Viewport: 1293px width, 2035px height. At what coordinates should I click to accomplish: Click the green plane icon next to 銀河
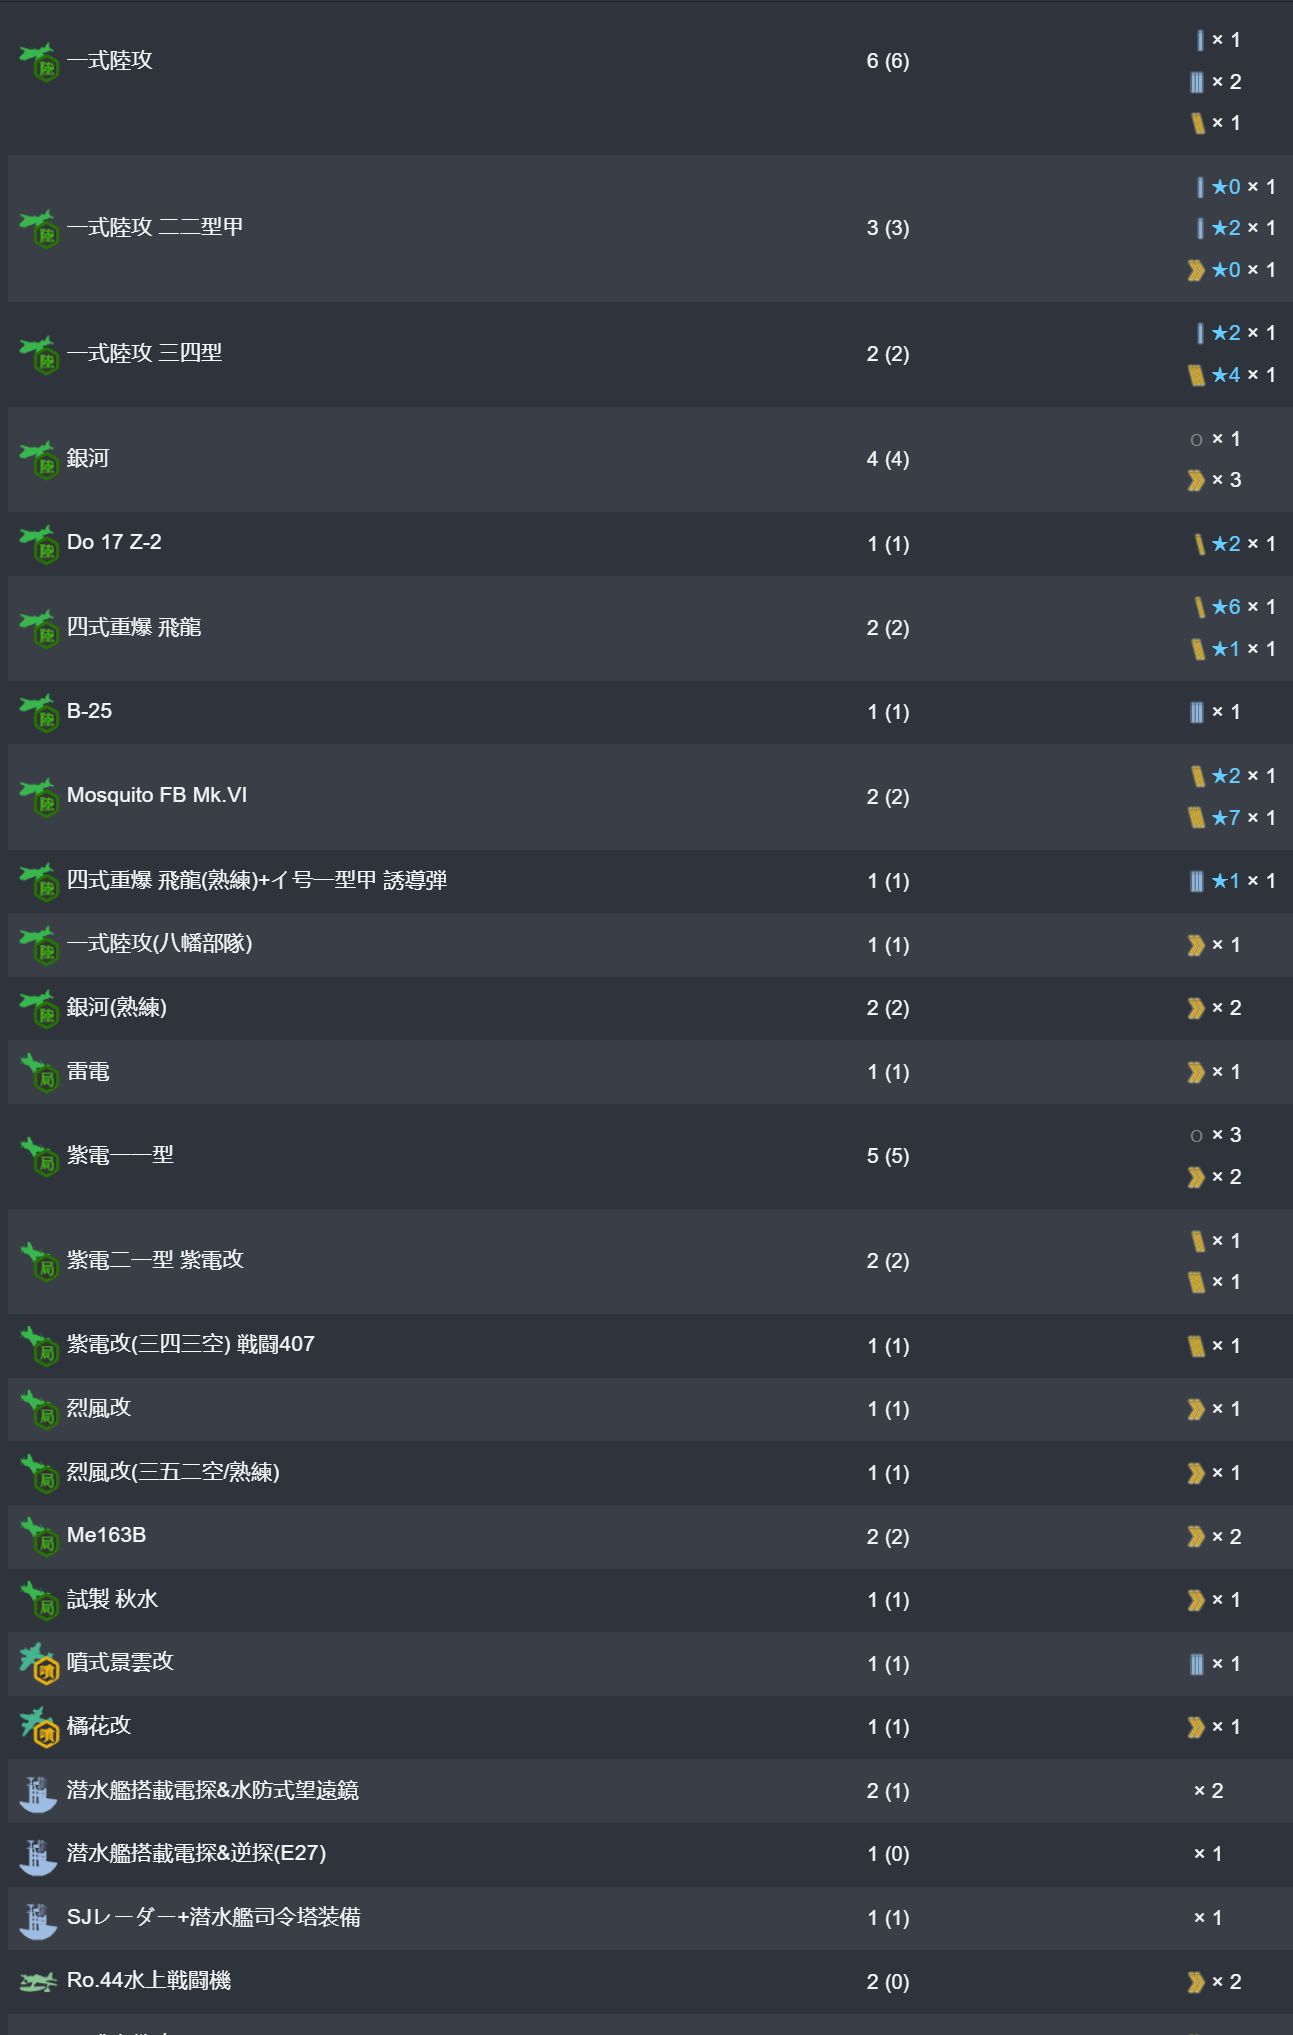pos(39,460)
